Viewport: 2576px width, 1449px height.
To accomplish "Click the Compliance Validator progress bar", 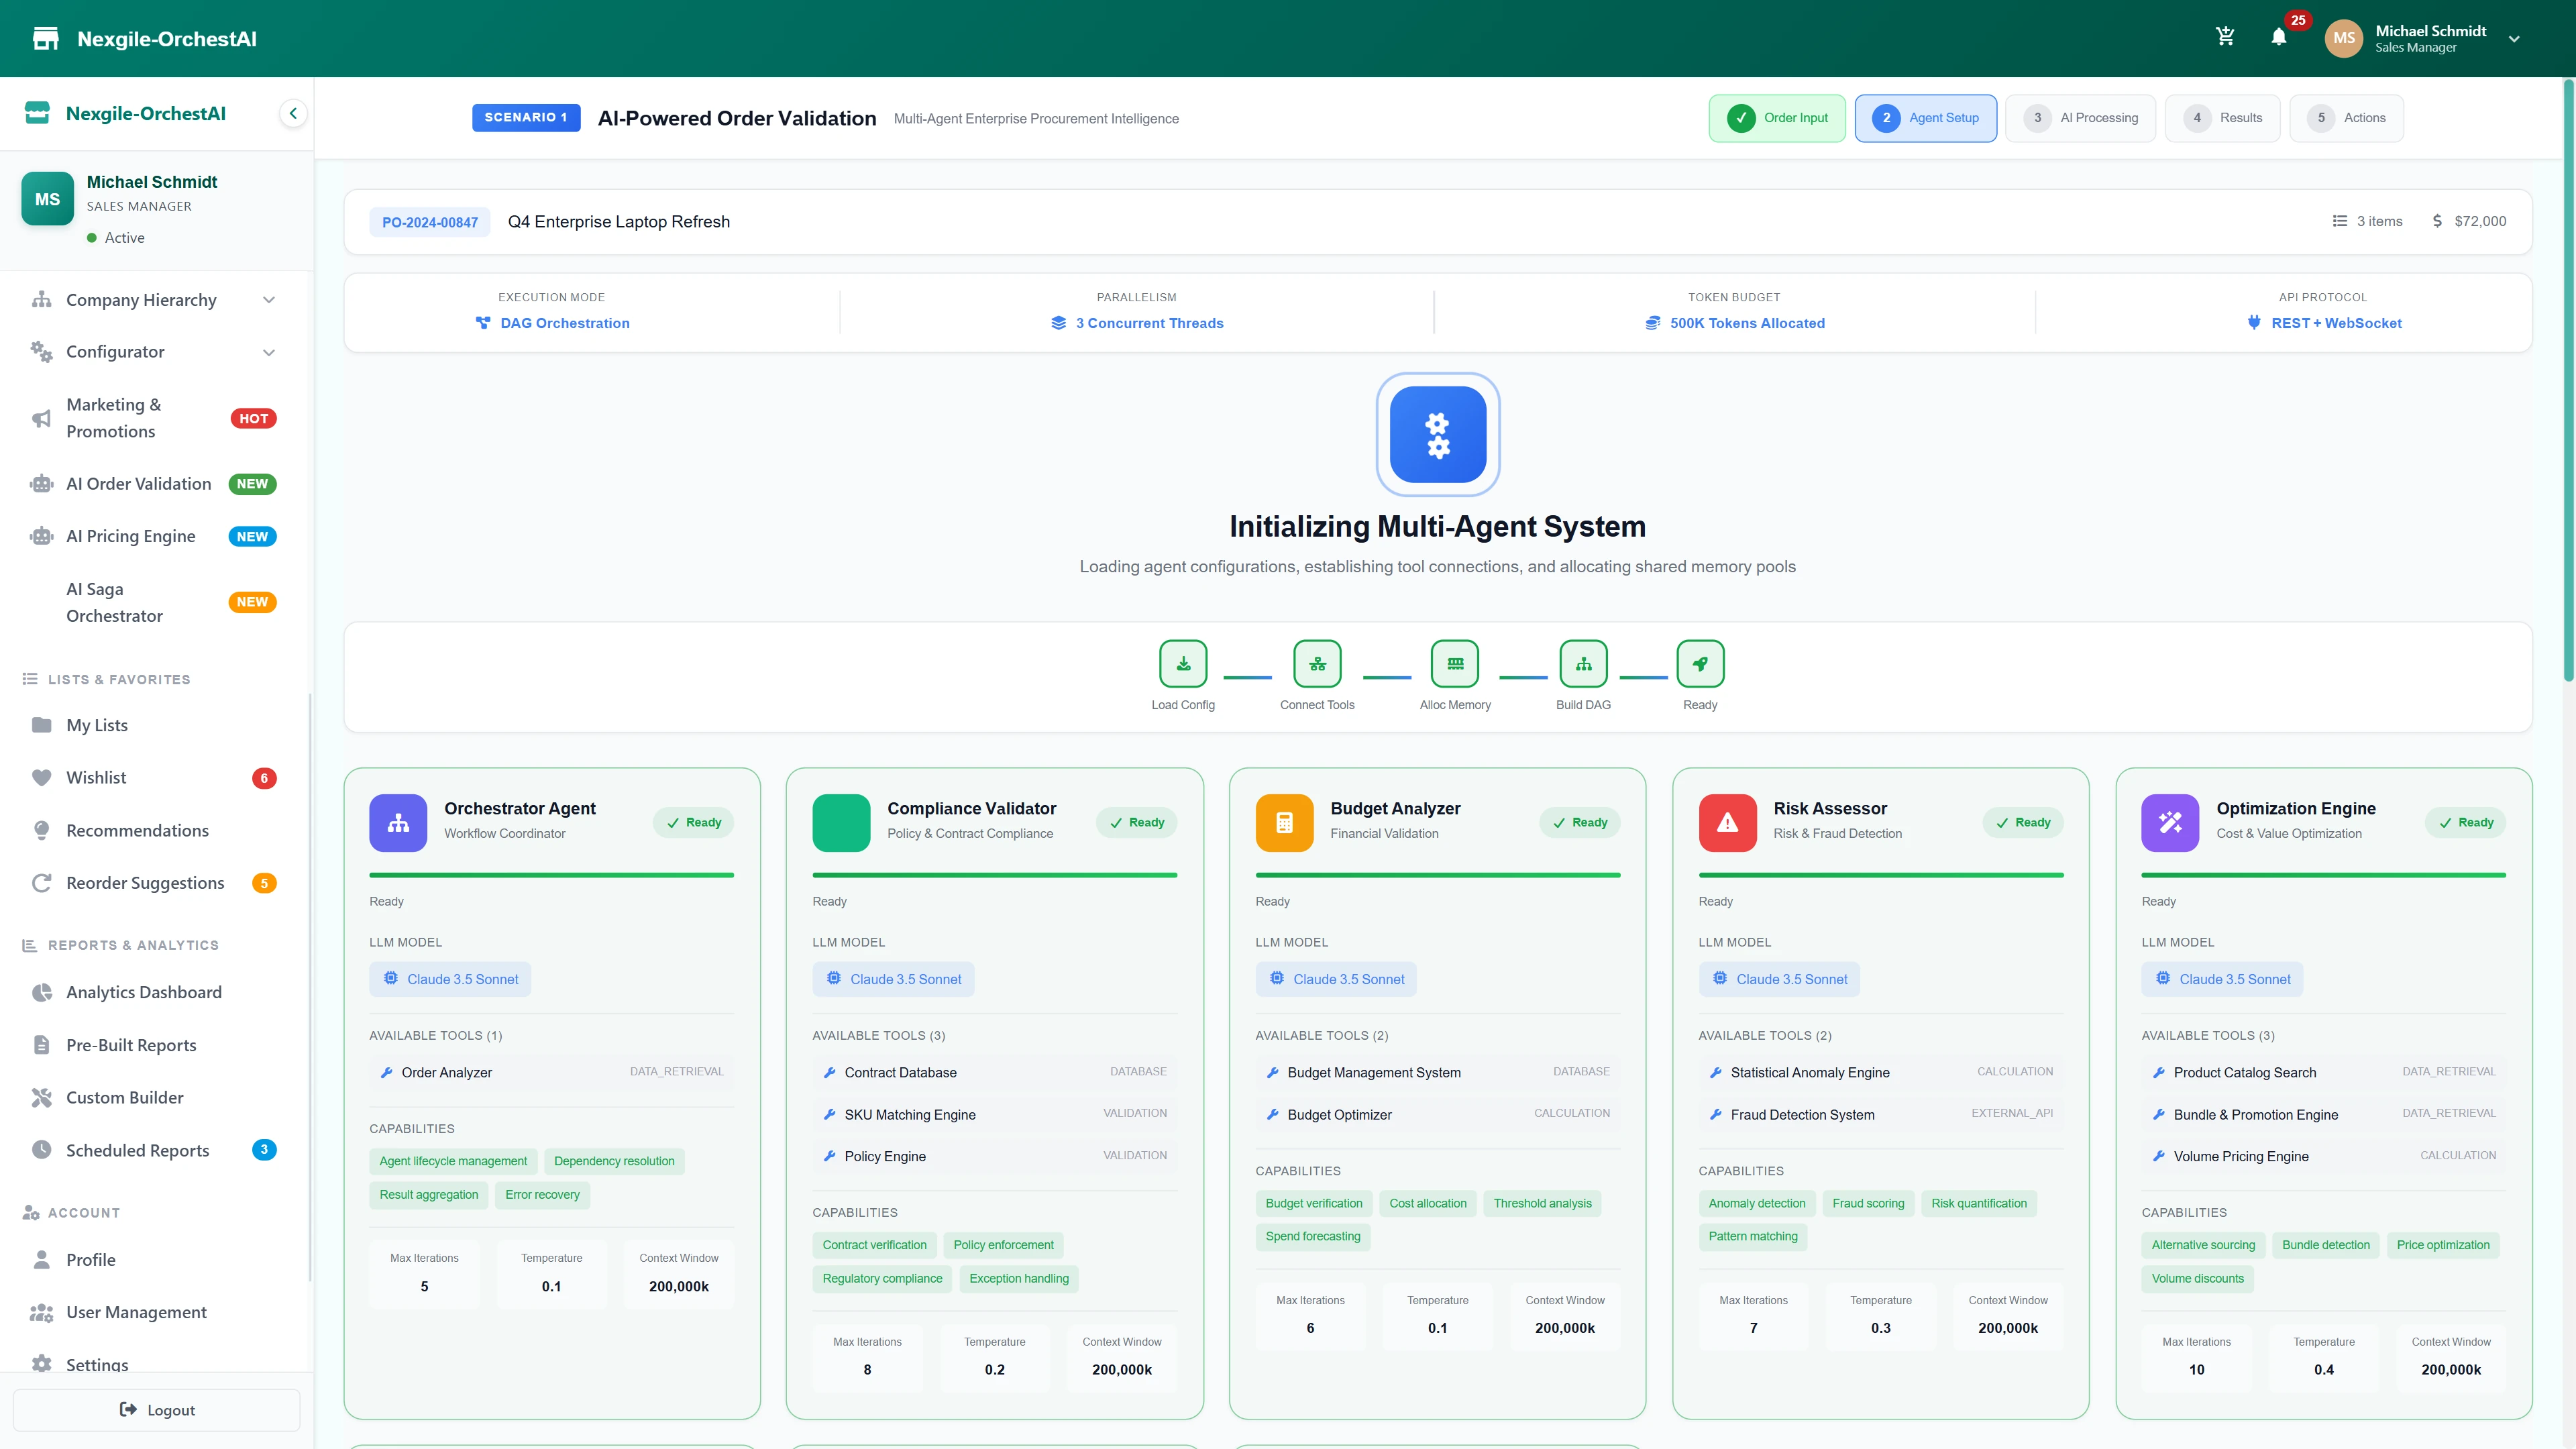I will 994,875.
